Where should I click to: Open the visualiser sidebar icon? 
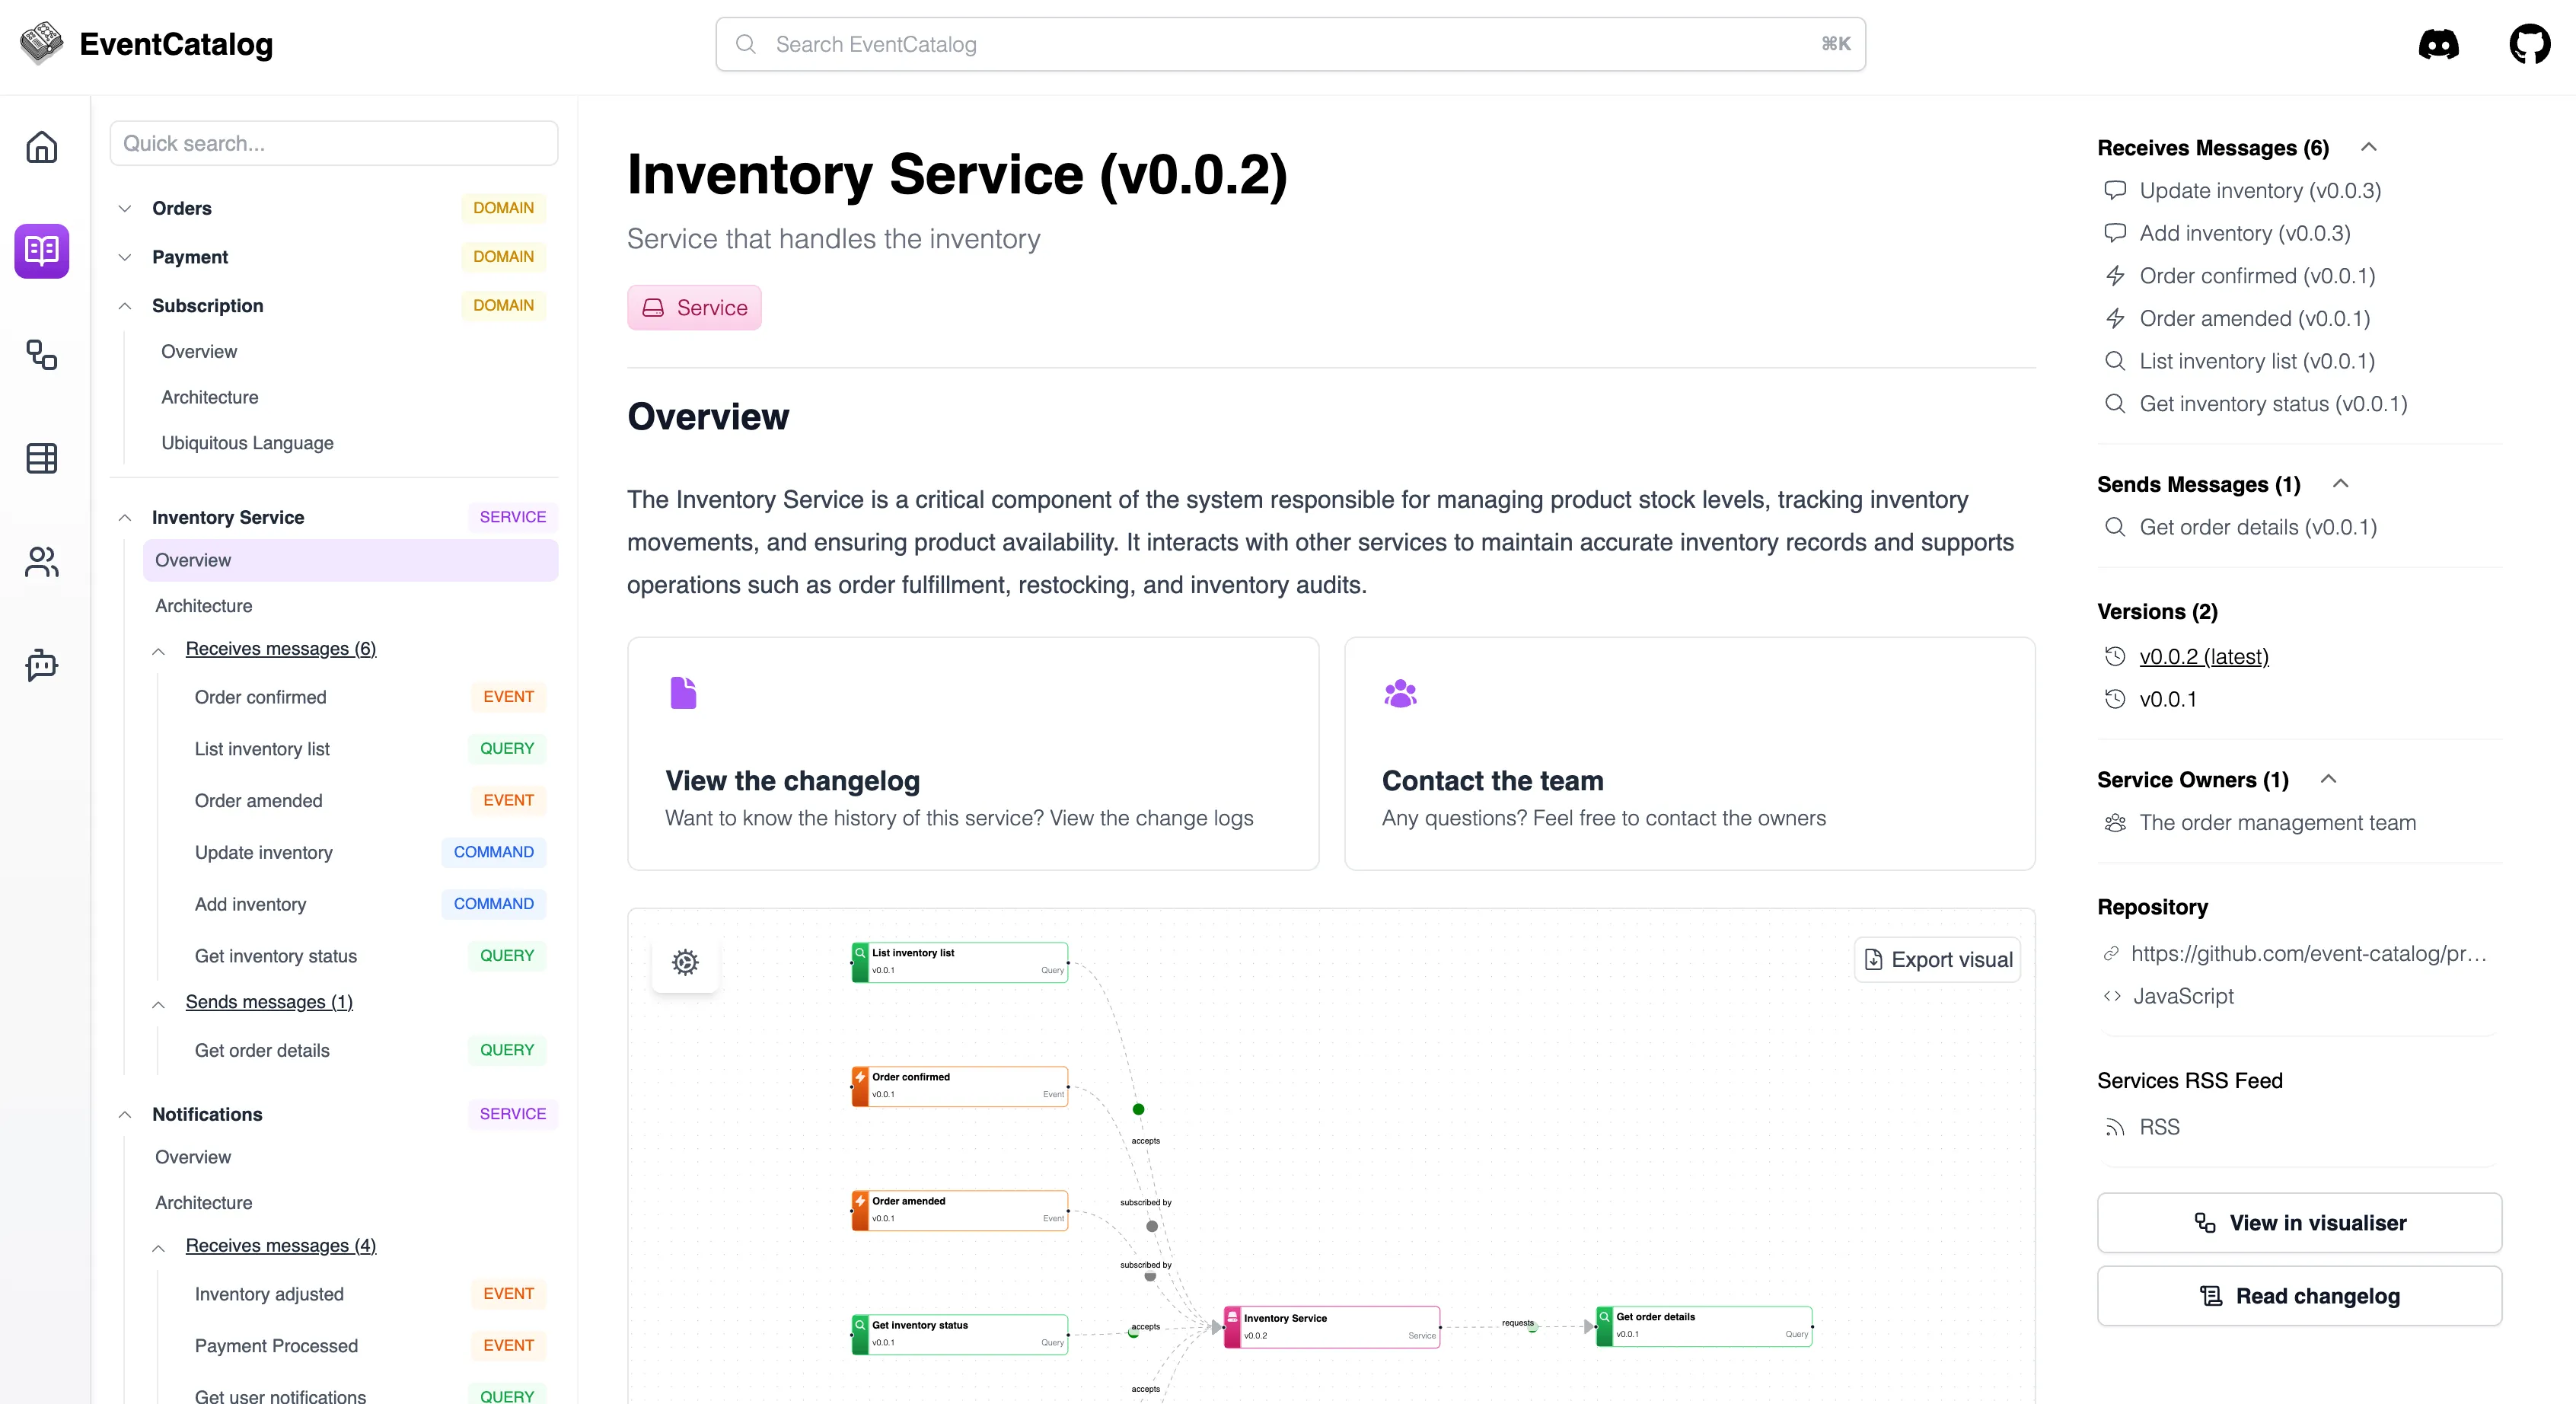coord(41,354)
